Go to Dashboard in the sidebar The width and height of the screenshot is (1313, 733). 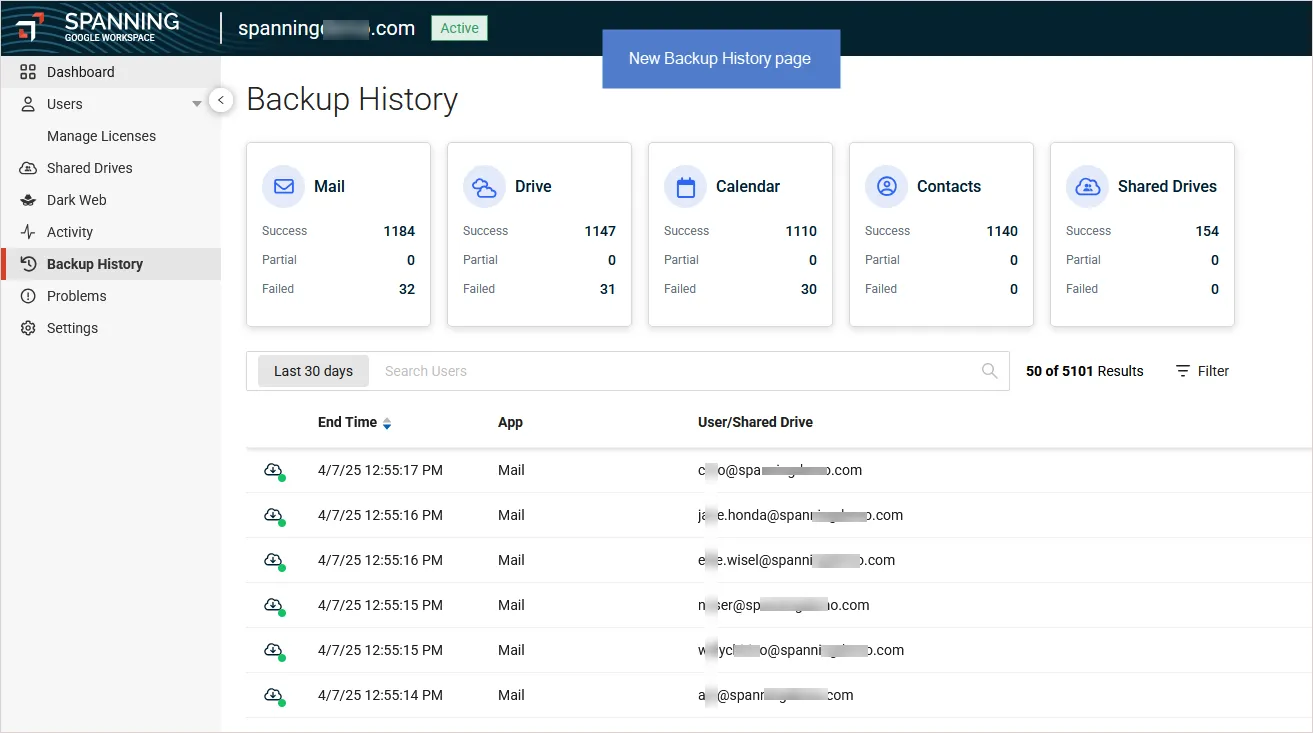click(80, 72)
